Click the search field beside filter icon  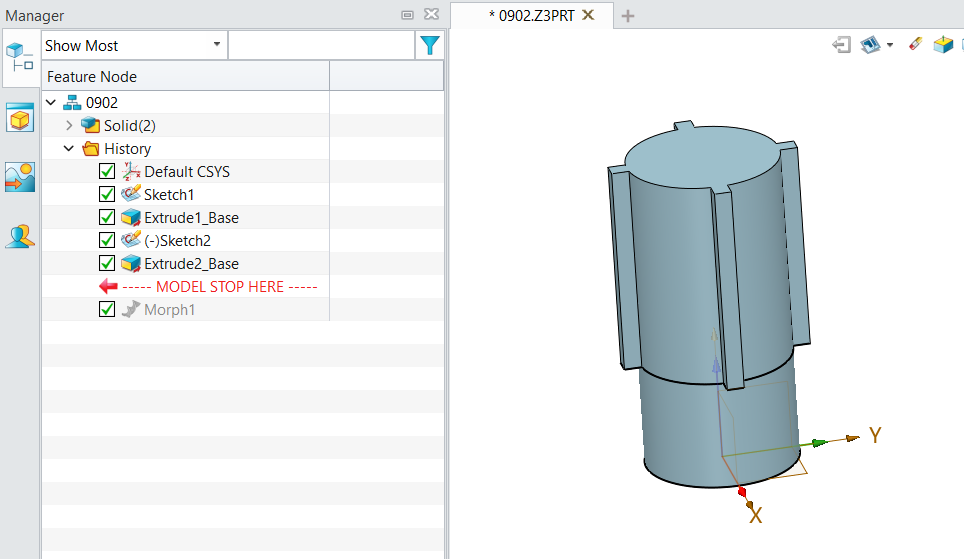320,46
